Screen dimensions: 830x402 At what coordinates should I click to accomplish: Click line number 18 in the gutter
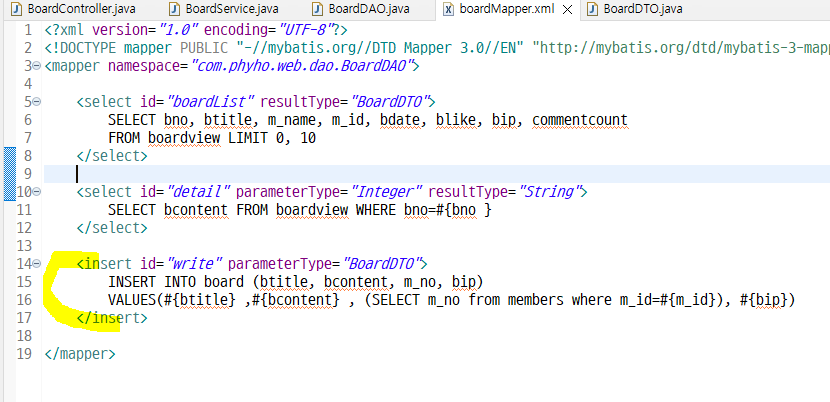[x=24, y=335]
